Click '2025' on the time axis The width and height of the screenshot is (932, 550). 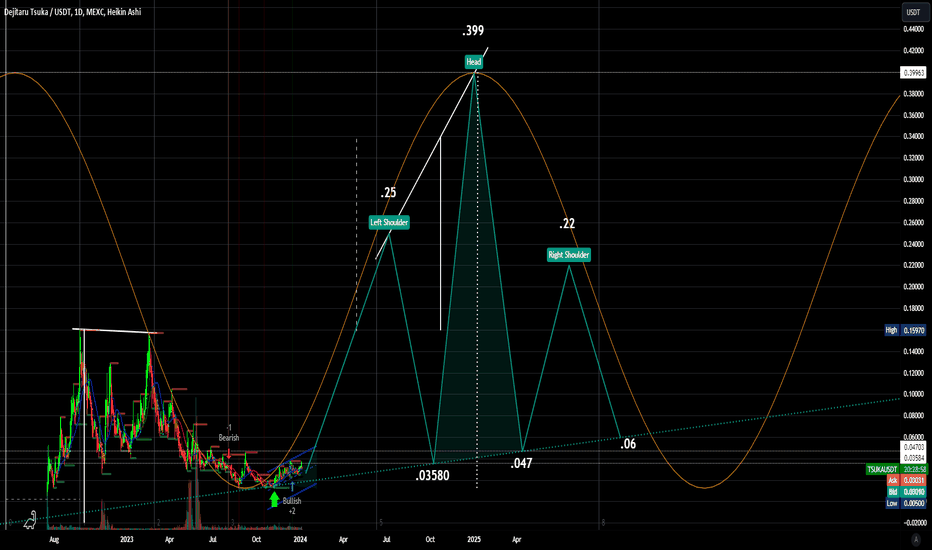[474, 540]
